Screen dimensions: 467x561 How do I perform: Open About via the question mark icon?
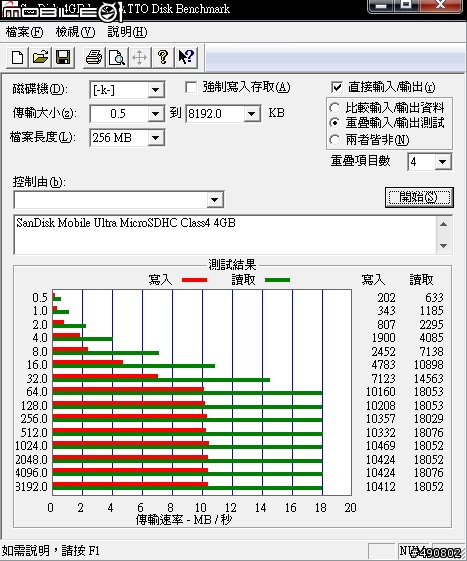click(x=163, y=57)
